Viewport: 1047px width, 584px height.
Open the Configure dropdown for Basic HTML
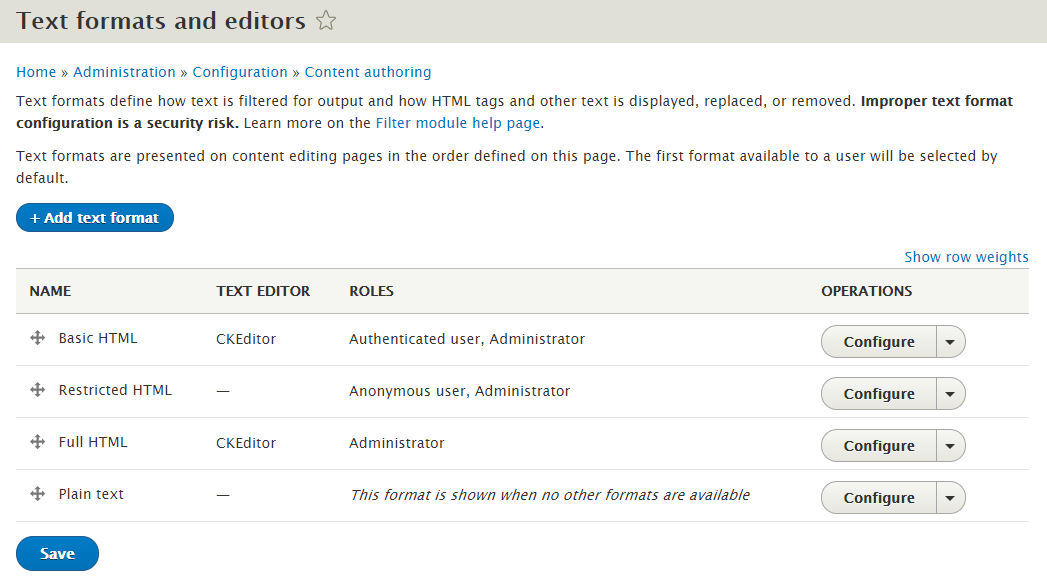[x=948, y=341]
